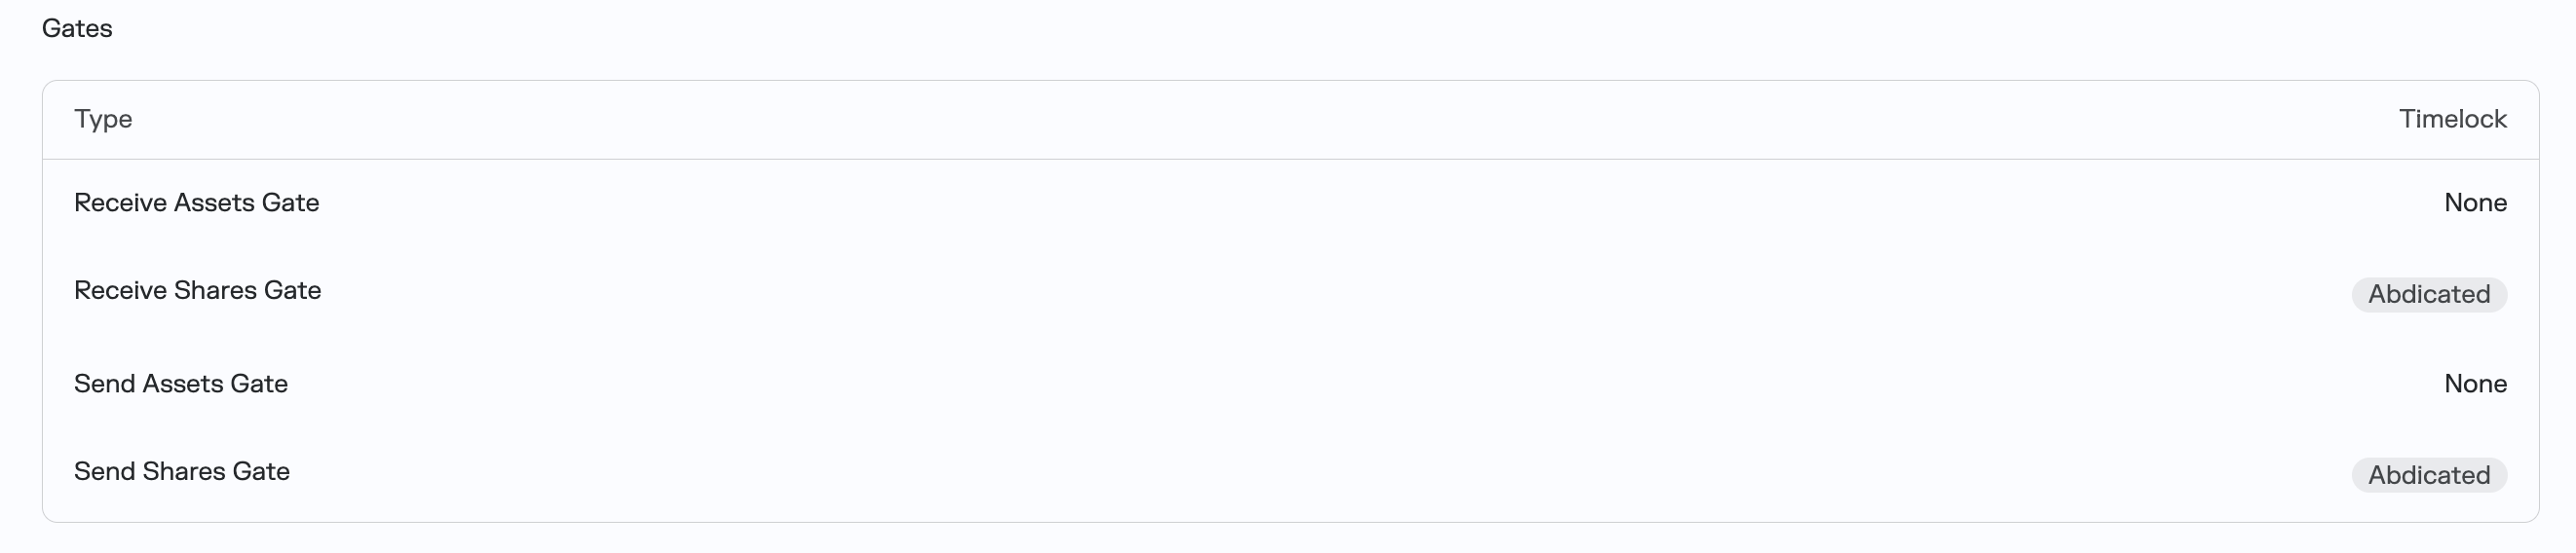The image size is (2576, 553).
Task: Click the word Receive in Receive Assets Gate
Action: point(119,203)
